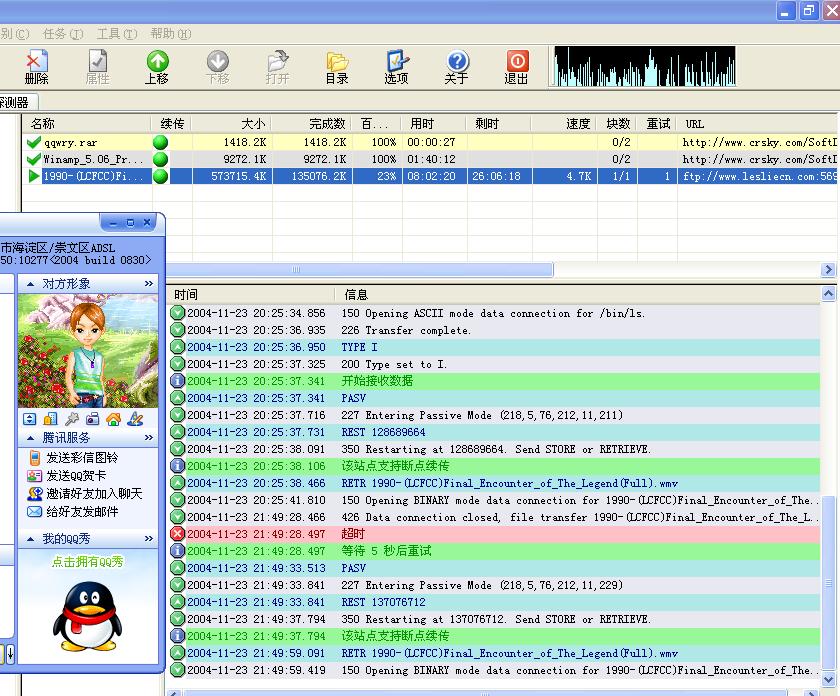840x696 pixels.
Task: Sort tasks by the 名称 column header
Action: click(x=87, y=124)
